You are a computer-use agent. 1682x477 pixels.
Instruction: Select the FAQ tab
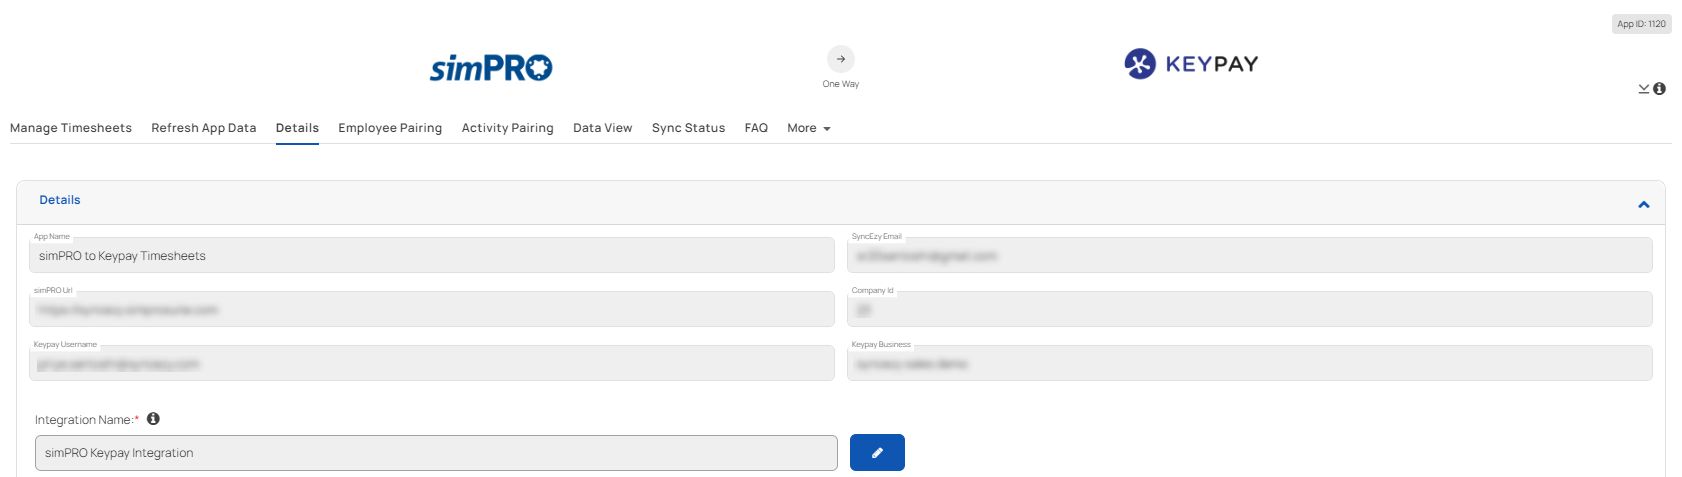coord(756,128)
